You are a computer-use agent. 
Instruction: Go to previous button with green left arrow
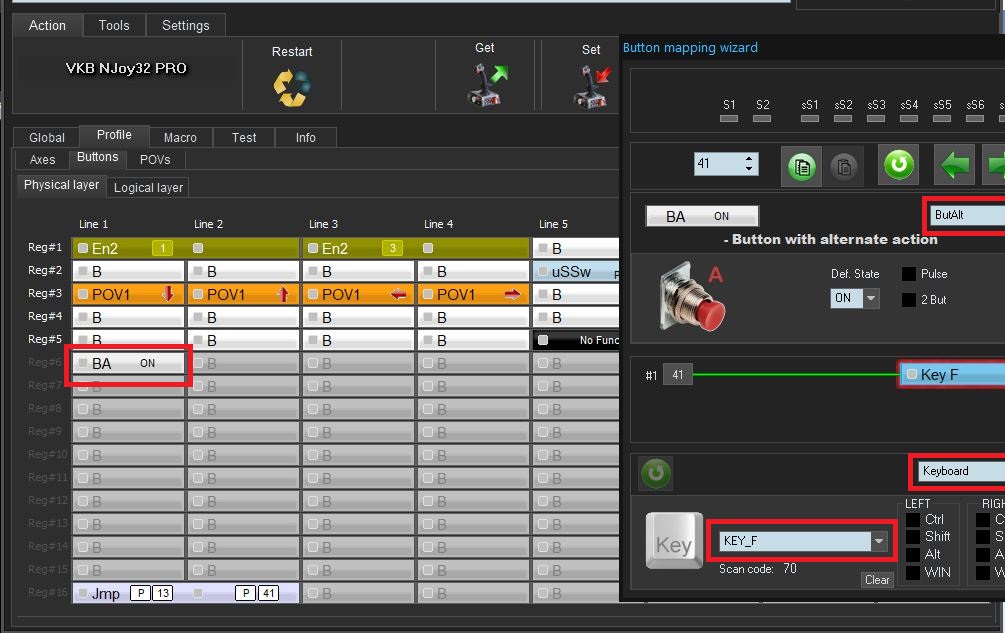(x=954, y=165)
